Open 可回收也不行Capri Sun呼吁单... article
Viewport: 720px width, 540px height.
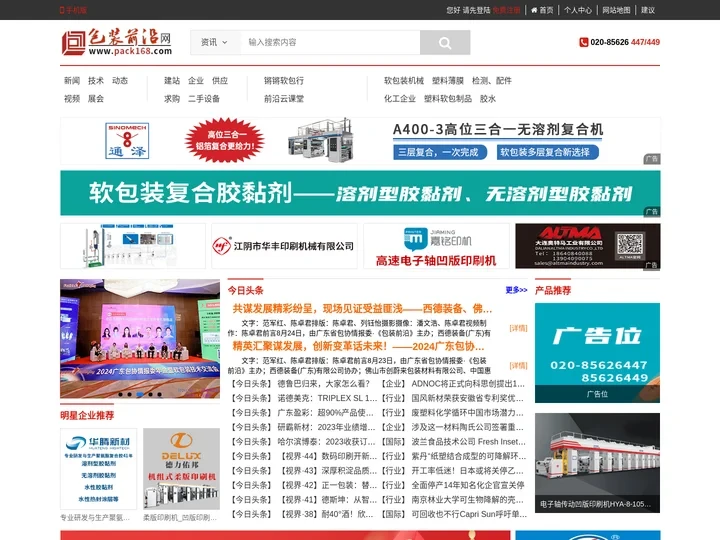click(x=469, y=514)
